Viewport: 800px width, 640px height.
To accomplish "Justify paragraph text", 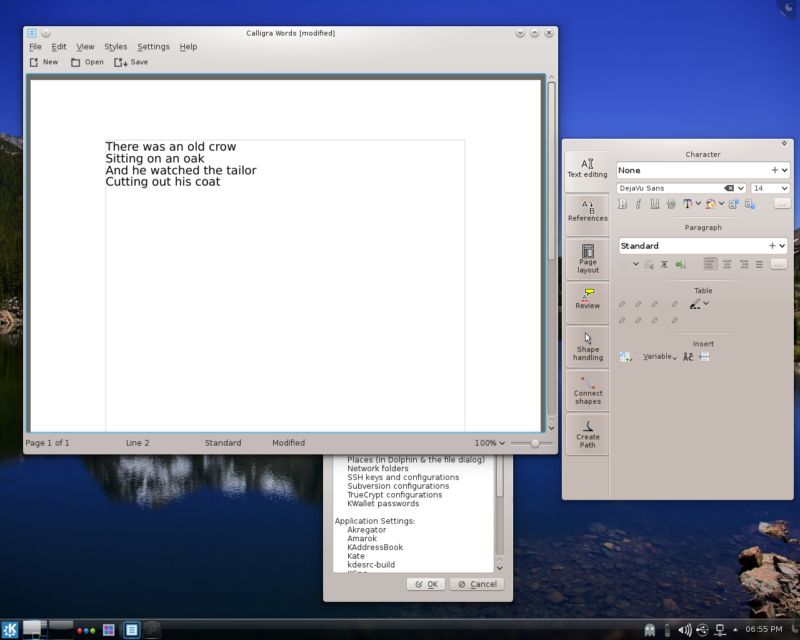I will point(759,264).
